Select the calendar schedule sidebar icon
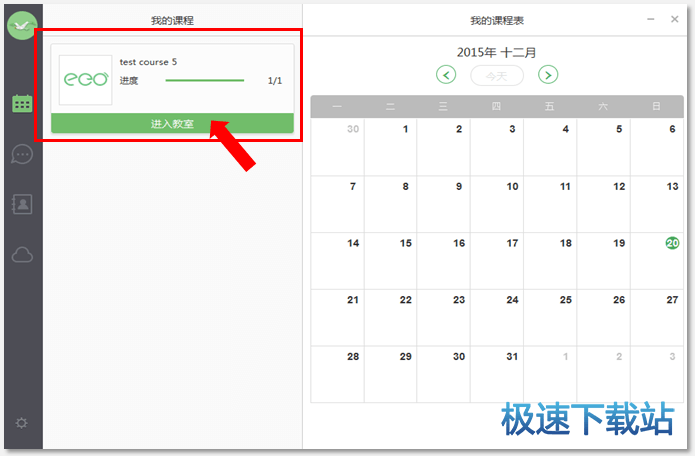The height and width of the screenshot is (456, 695). click(22, 104)
